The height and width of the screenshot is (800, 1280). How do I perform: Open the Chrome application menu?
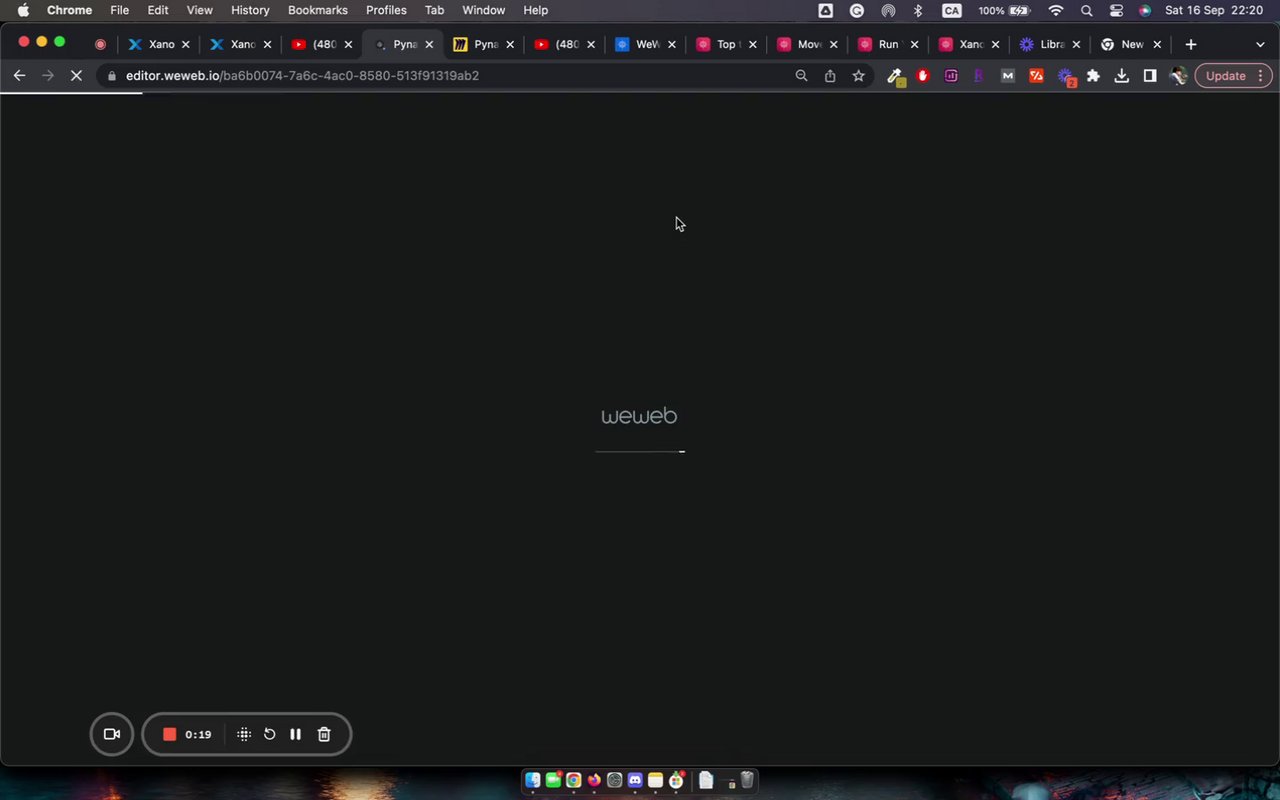click(69, 10)
